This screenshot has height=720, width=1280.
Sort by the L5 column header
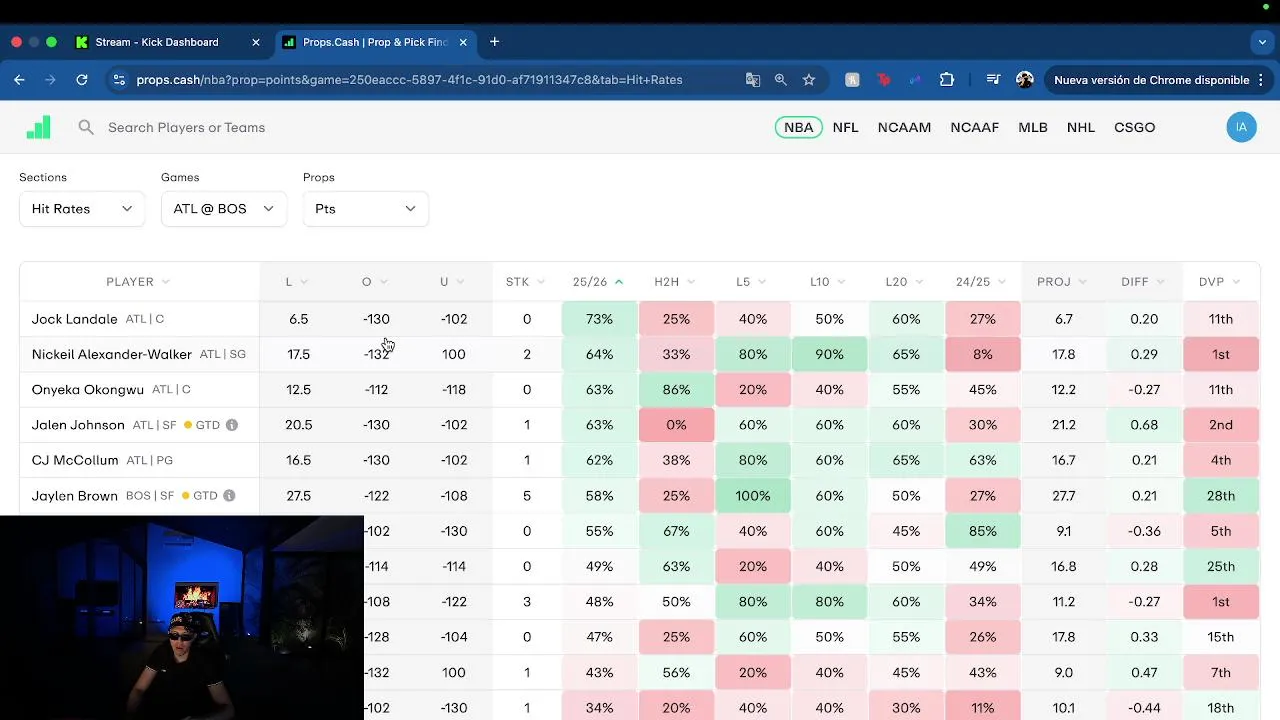[x=751, y=282]
